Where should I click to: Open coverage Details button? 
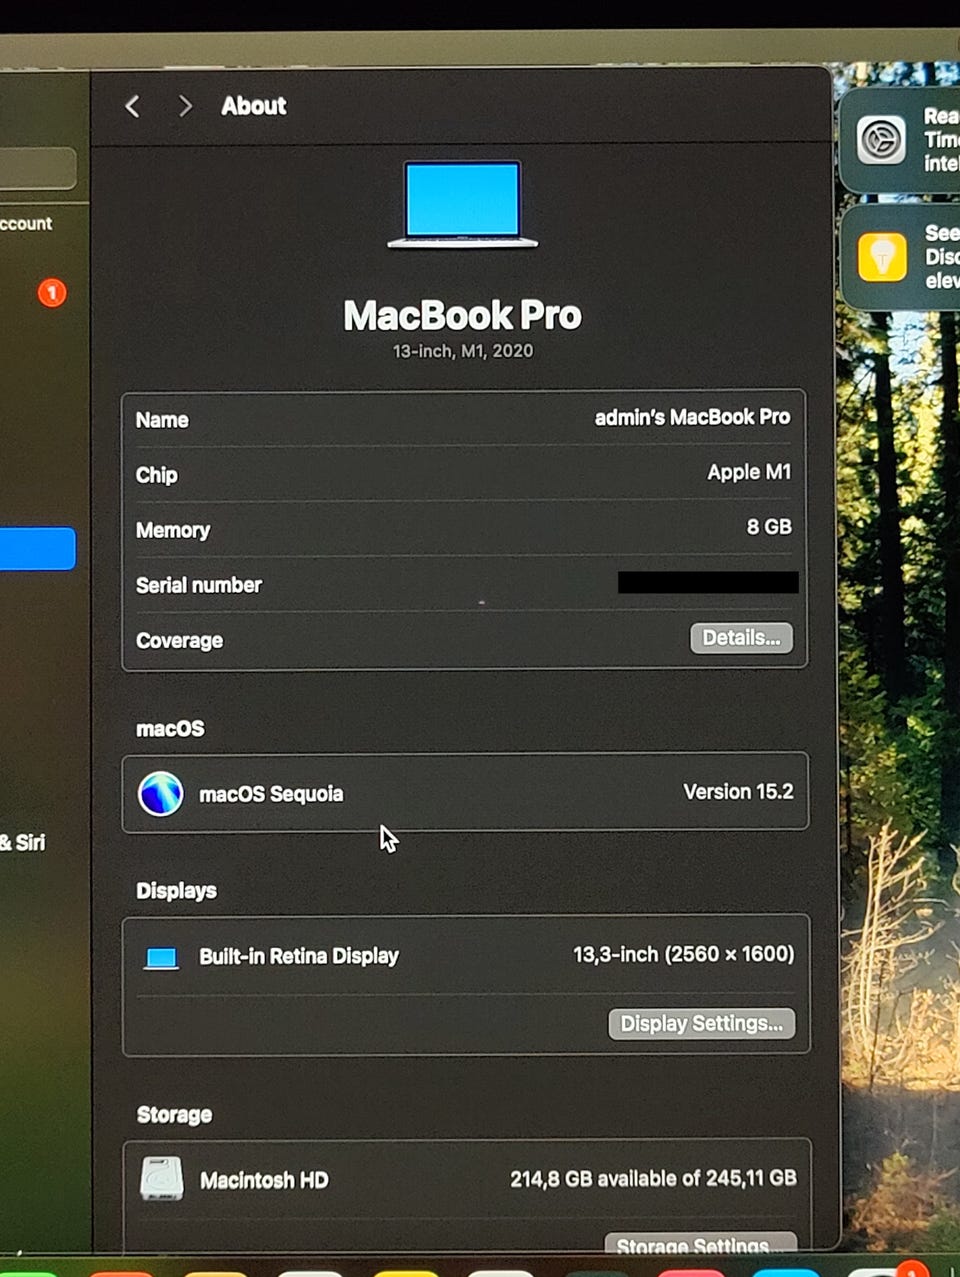coord(741,638)
